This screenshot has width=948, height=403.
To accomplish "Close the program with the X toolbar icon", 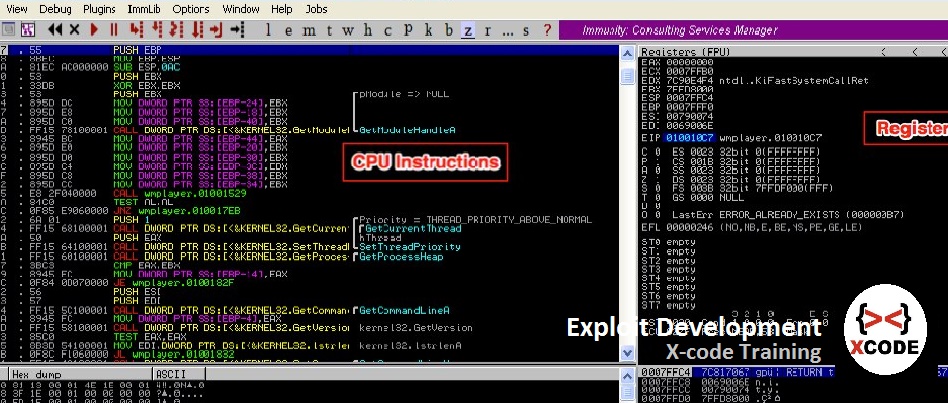I will (x=75, y=30).
